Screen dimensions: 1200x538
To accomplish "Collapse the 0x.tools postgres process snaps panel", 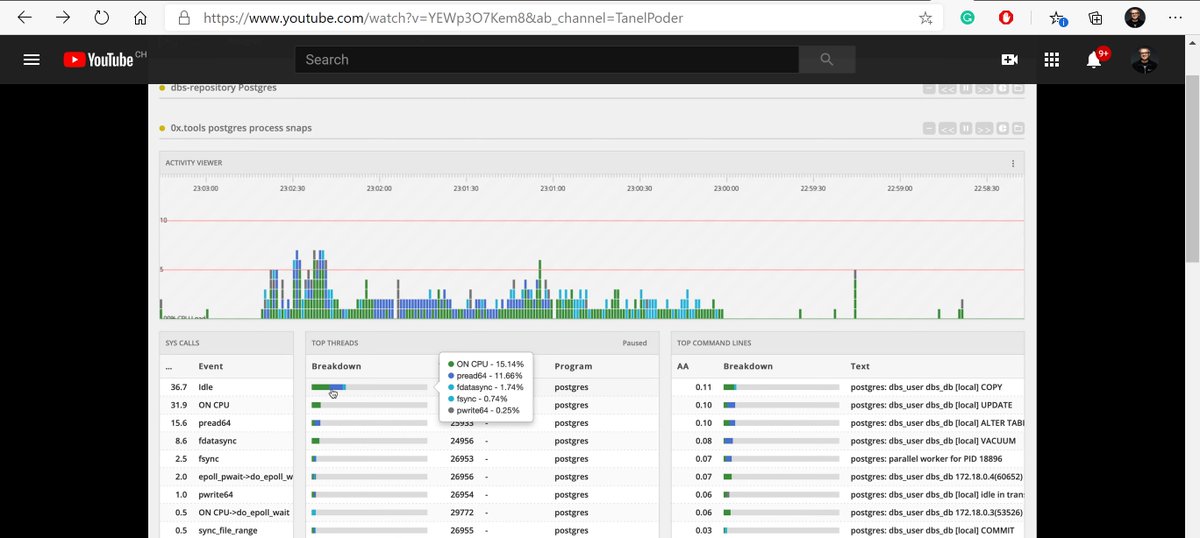I will [x=930, y=128].
